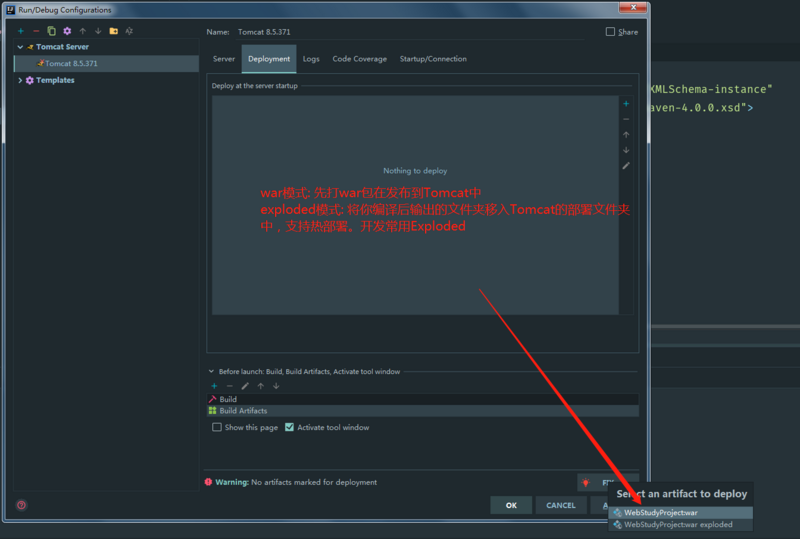Expand the Templates tree node
This screenshot has width=800, height=539.
coord(20,80)
